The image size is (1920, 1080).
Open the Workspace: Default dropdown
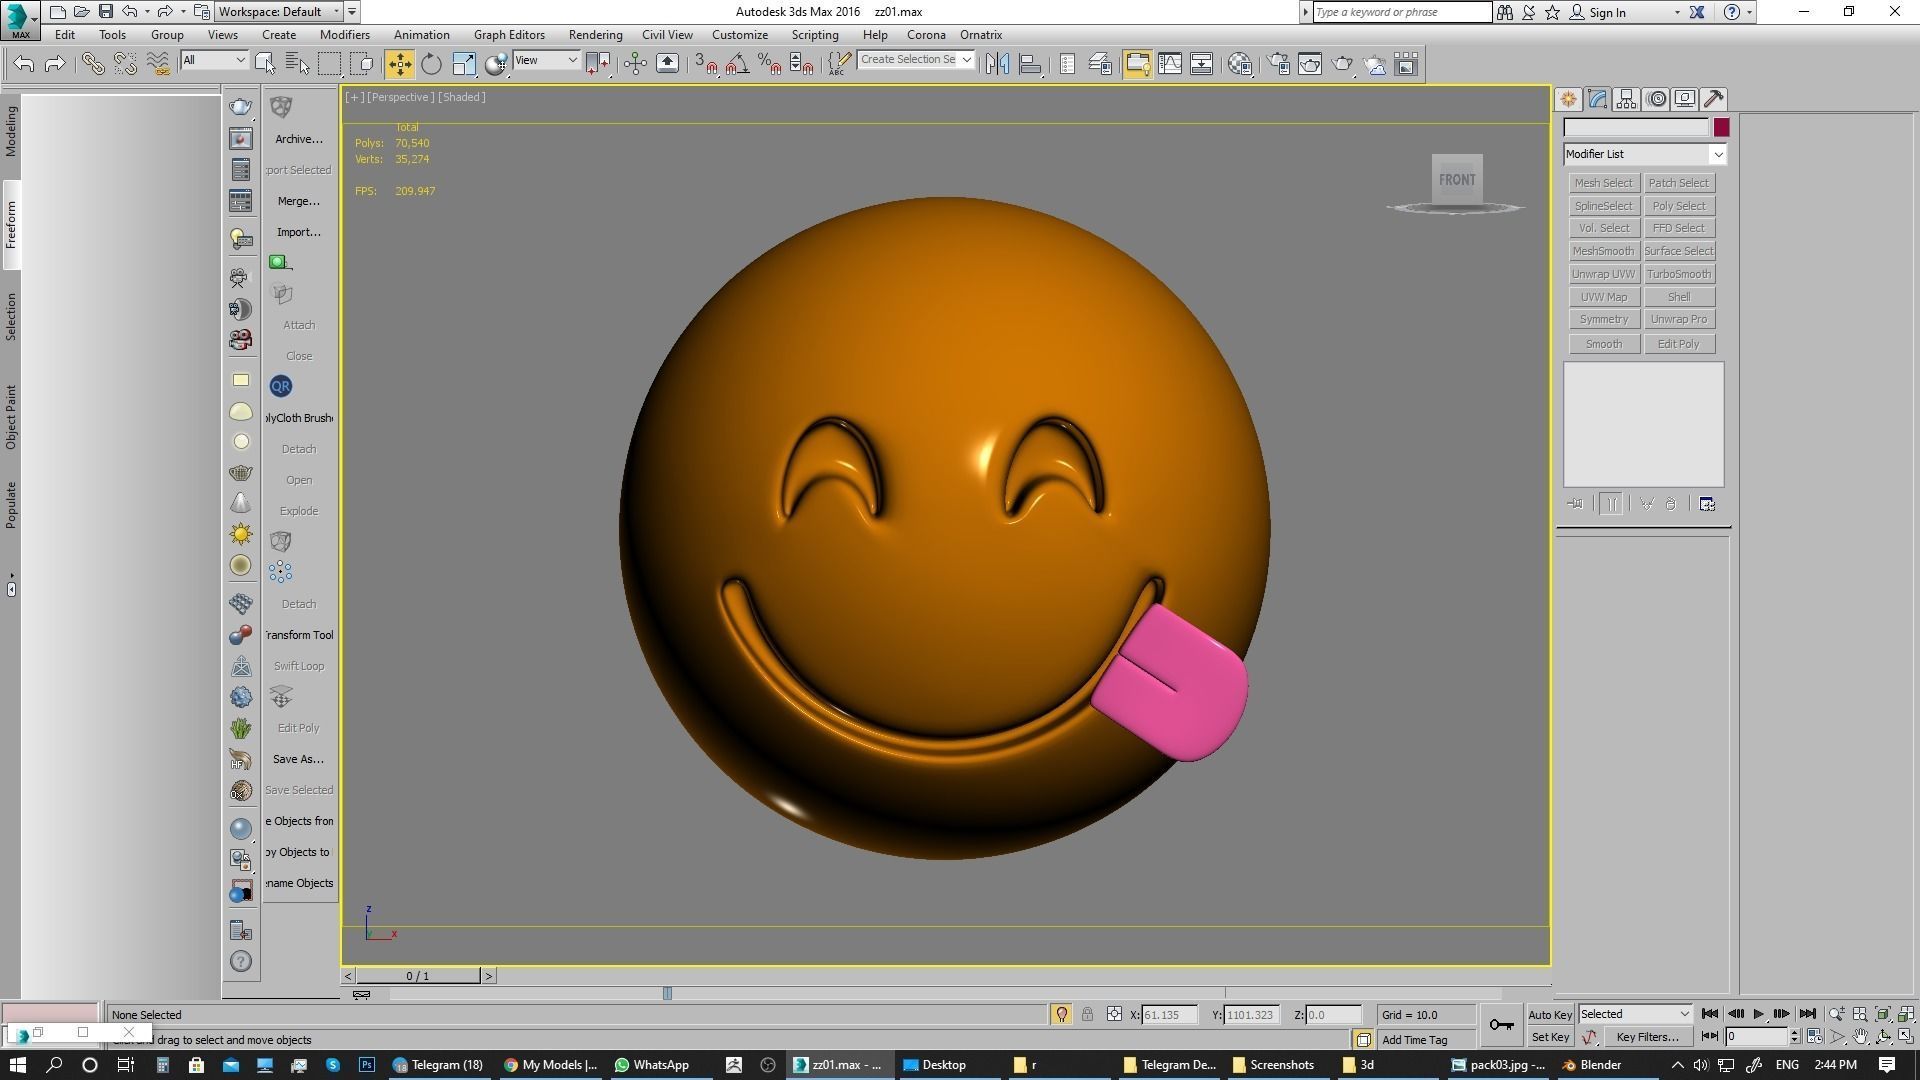click(279, 12)
